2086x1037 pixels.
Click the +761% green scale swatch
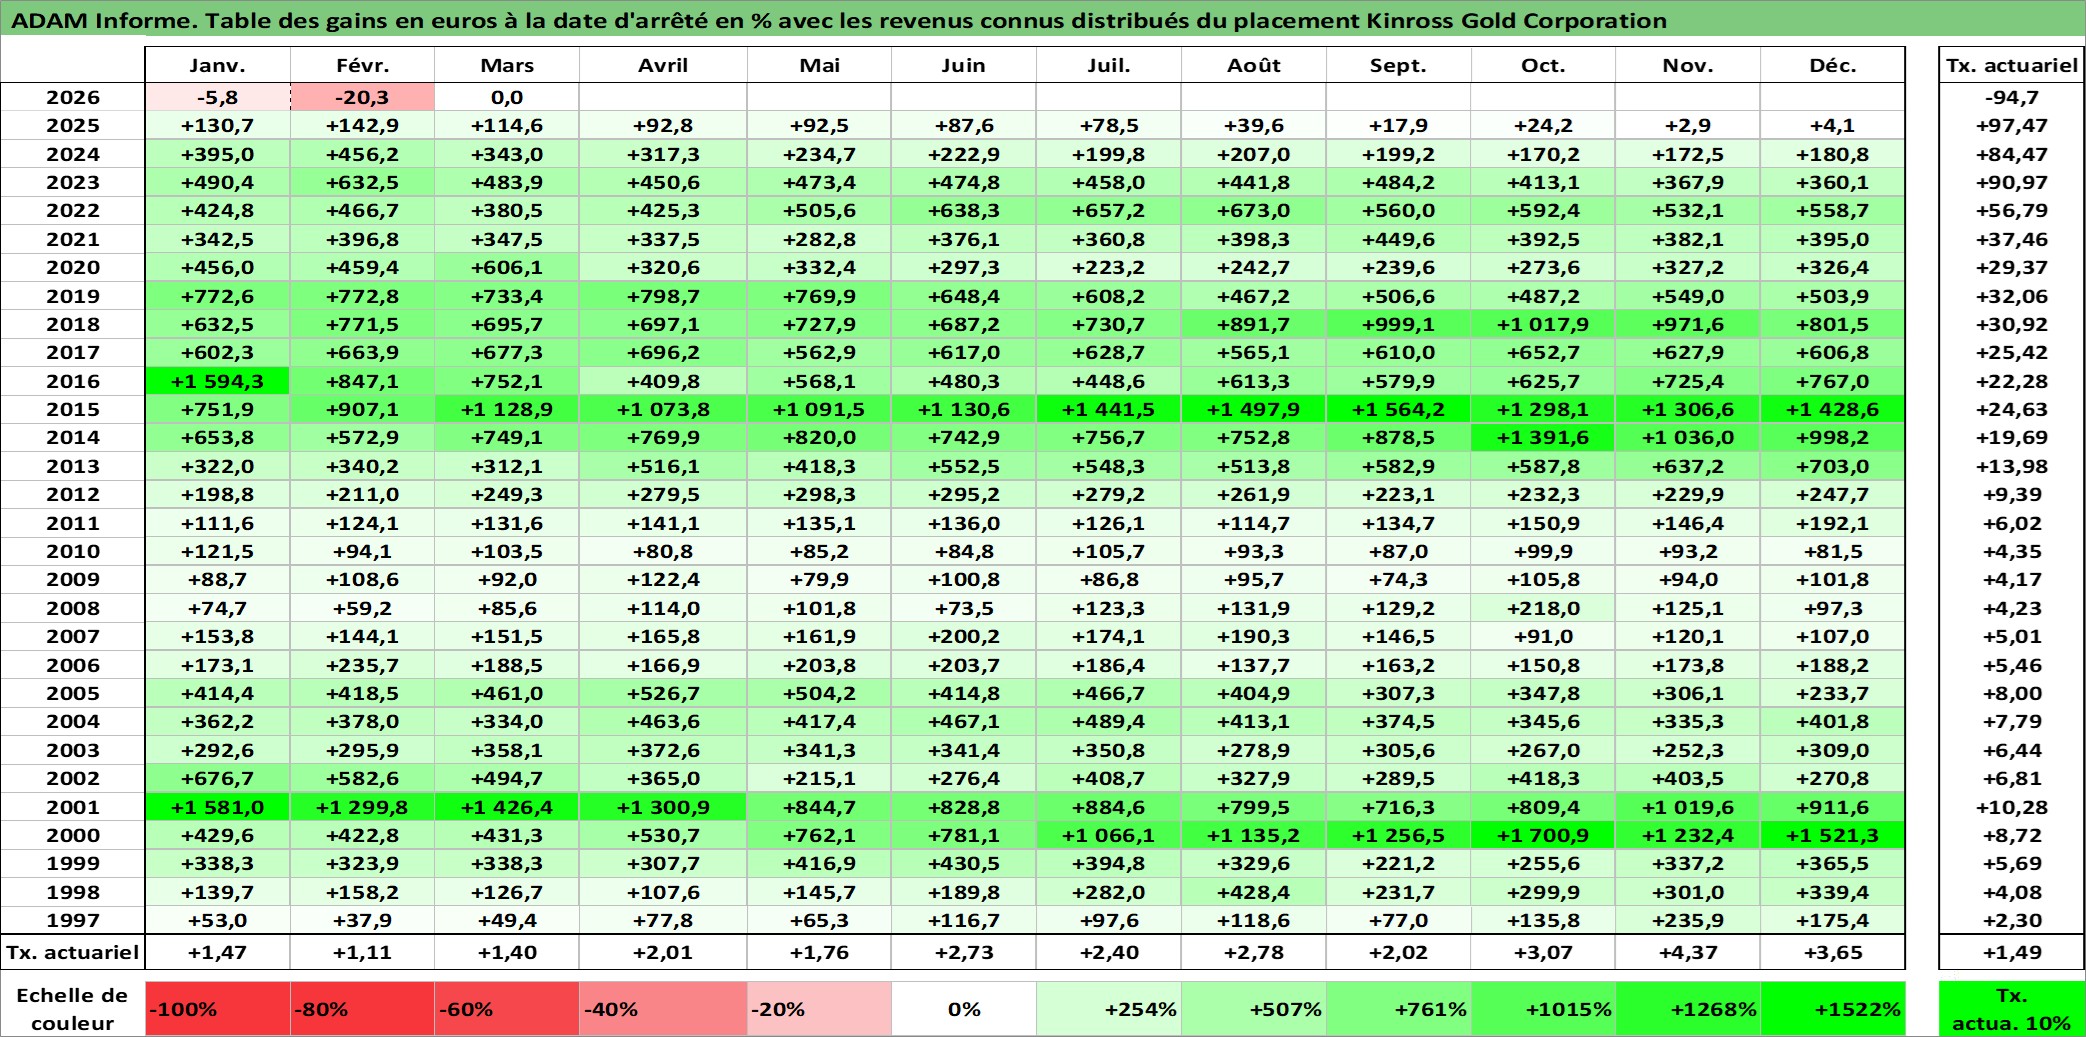[x=1399, y=1009]
